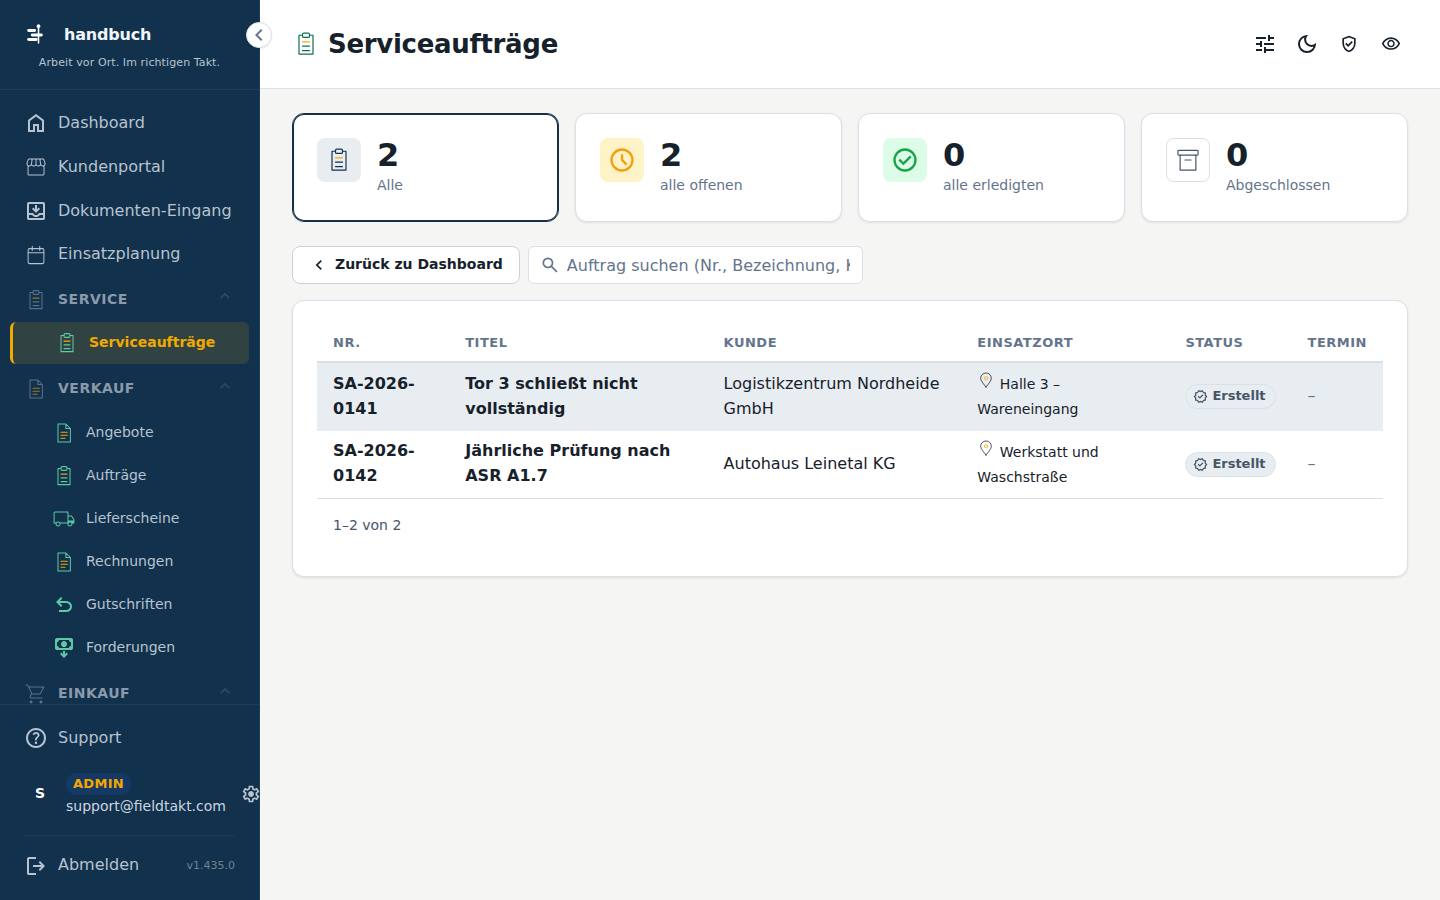Click title Jährliche Prüfung nach ASR A1.7
The image size is (1440, 900).
(x=567, y=463)
